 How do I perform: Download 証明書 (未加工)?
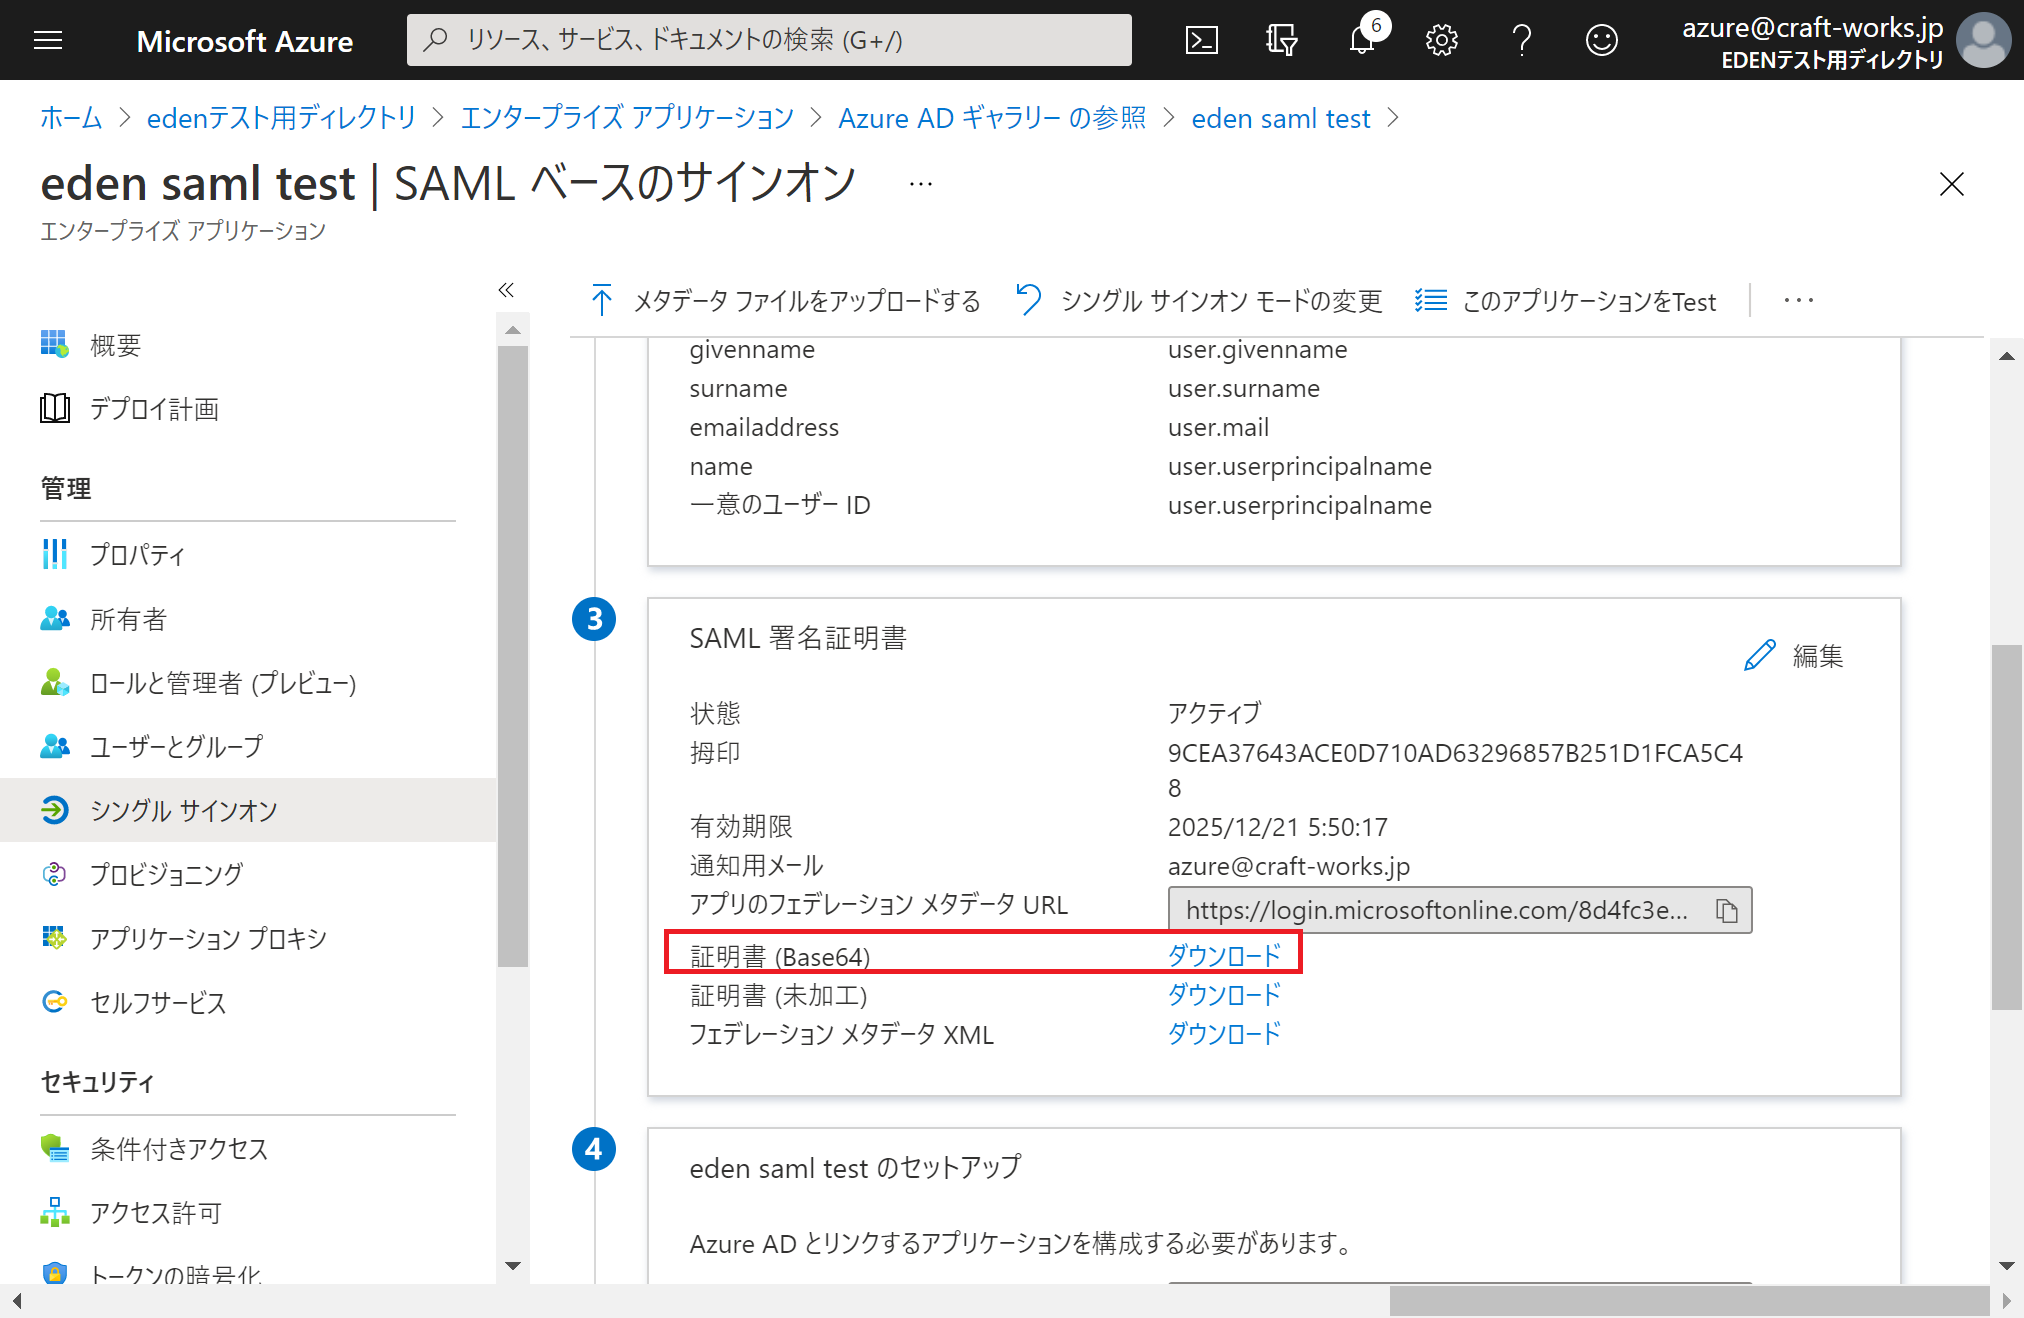[x=1224, y=995]
